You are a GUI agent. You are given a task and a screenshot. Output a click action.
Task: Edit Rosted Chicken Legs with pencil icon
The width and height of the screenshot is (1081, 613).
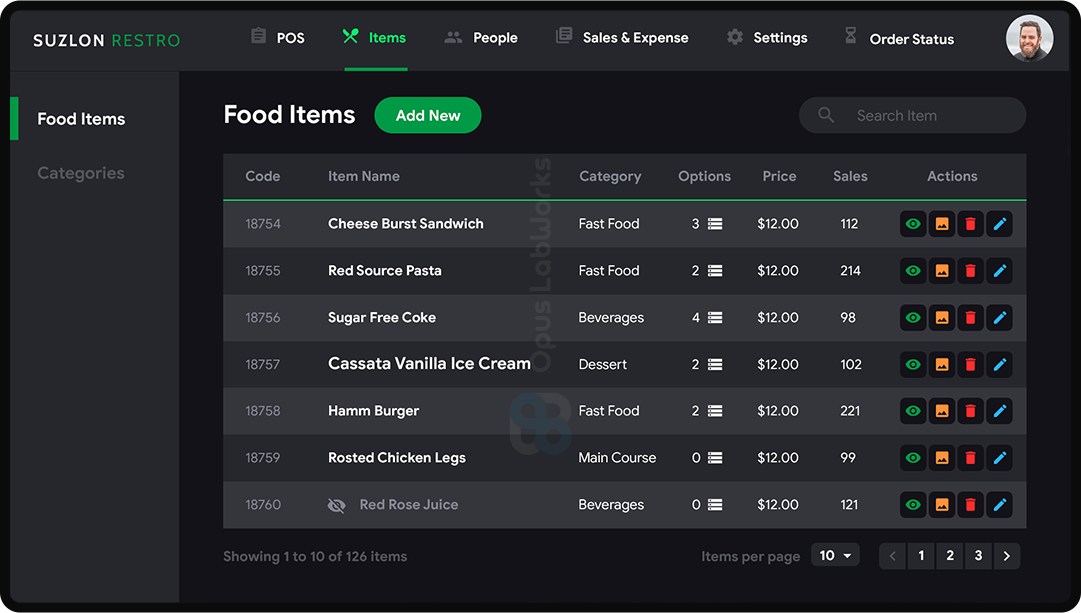pos(999,458)
